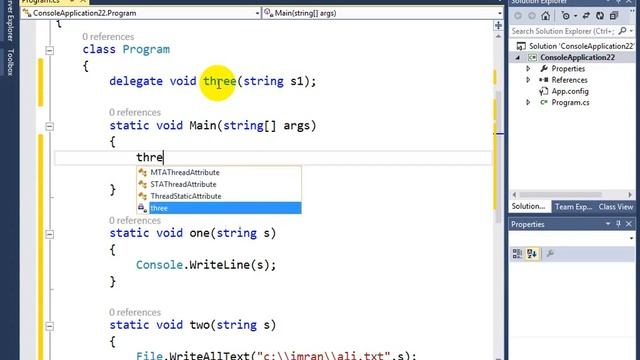This screenshot has height=360, width=640.
Task: Open Pending Changes Filter in Solution Explorer
Action: (566, 16)
